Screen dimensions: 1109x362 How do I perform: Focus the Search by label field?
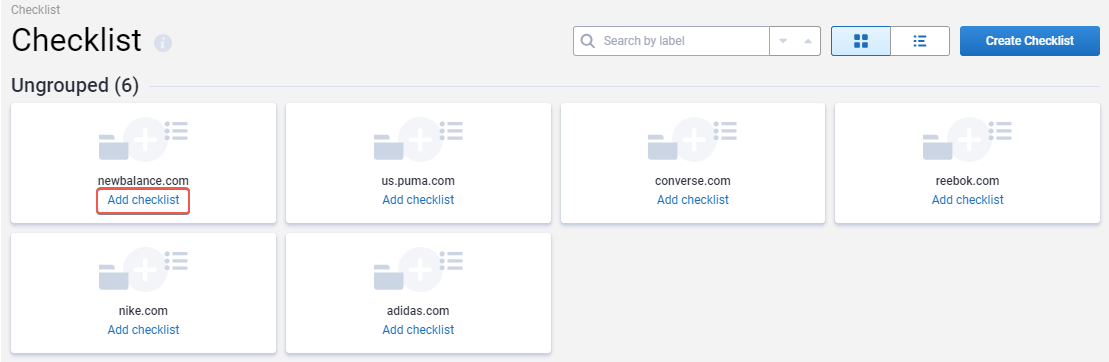point(683,41)
